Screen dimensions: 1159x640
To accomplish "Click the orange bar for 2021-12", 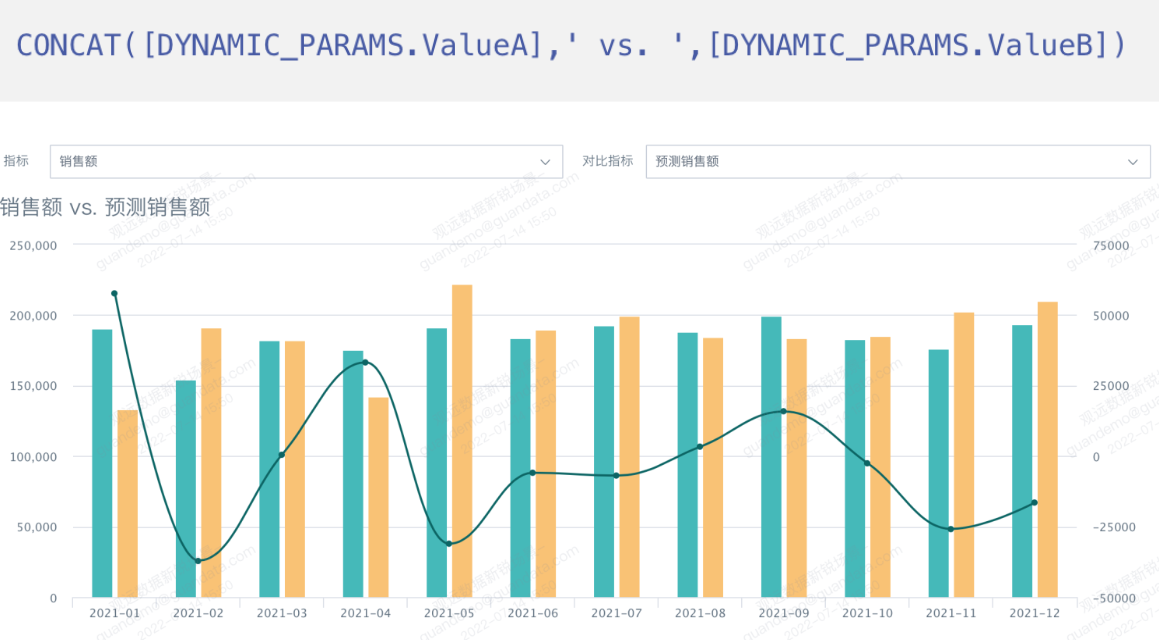I will pyautogui.click(x=1047, y=450).
